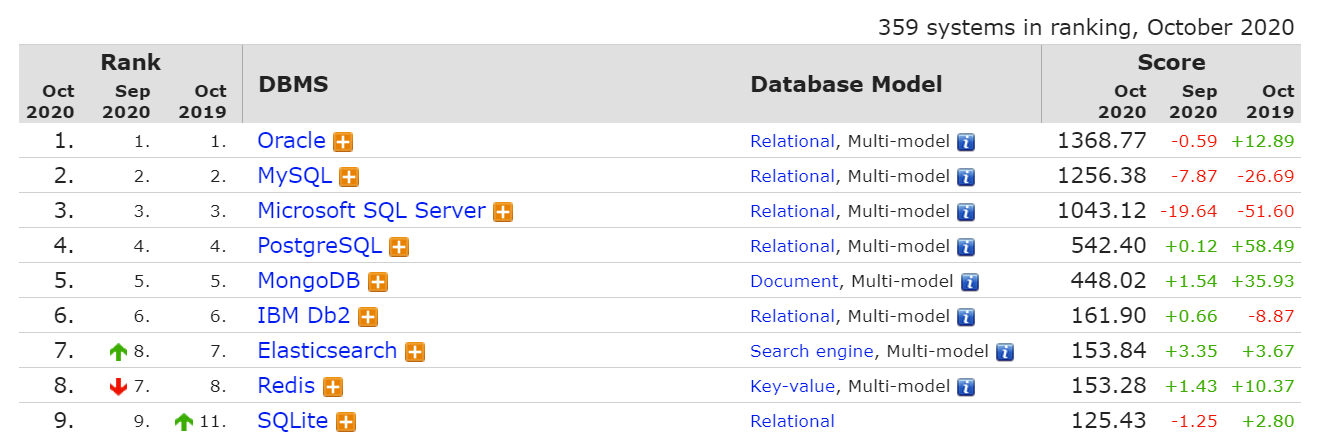
Task: Open the Redis link
Action: pos(286,386)
